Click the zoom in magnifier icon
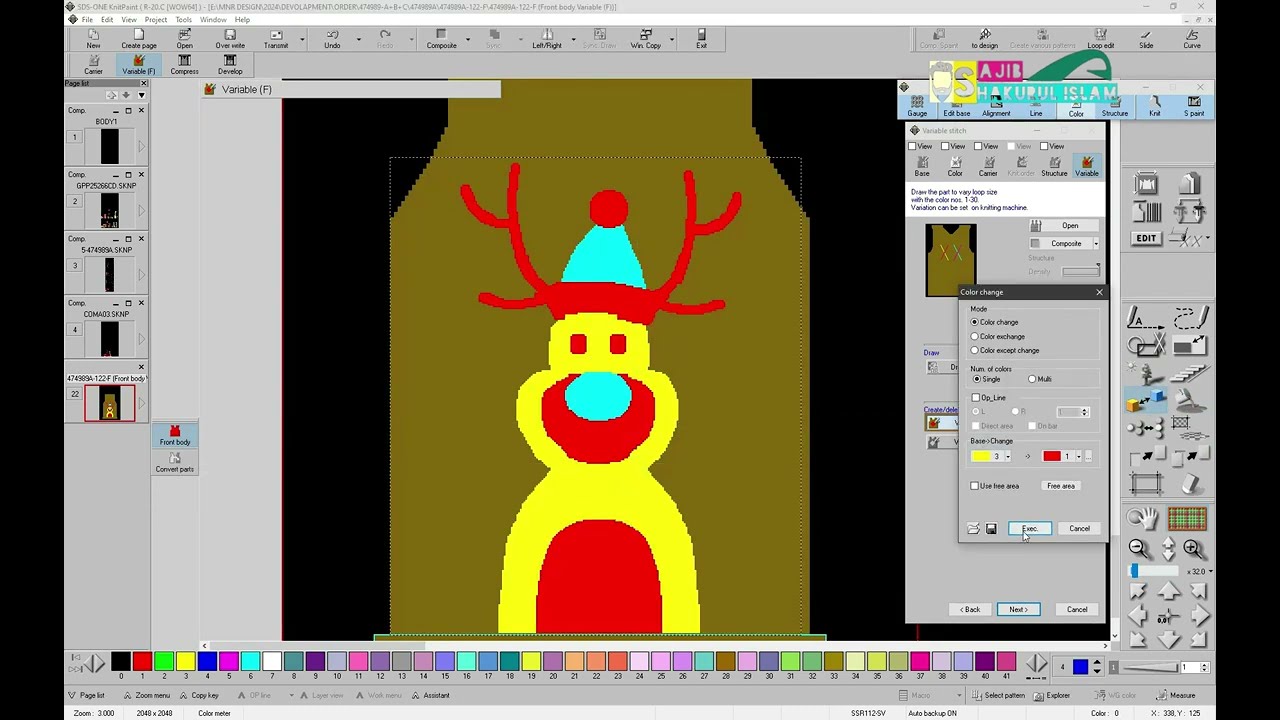 click(1193, 547)
